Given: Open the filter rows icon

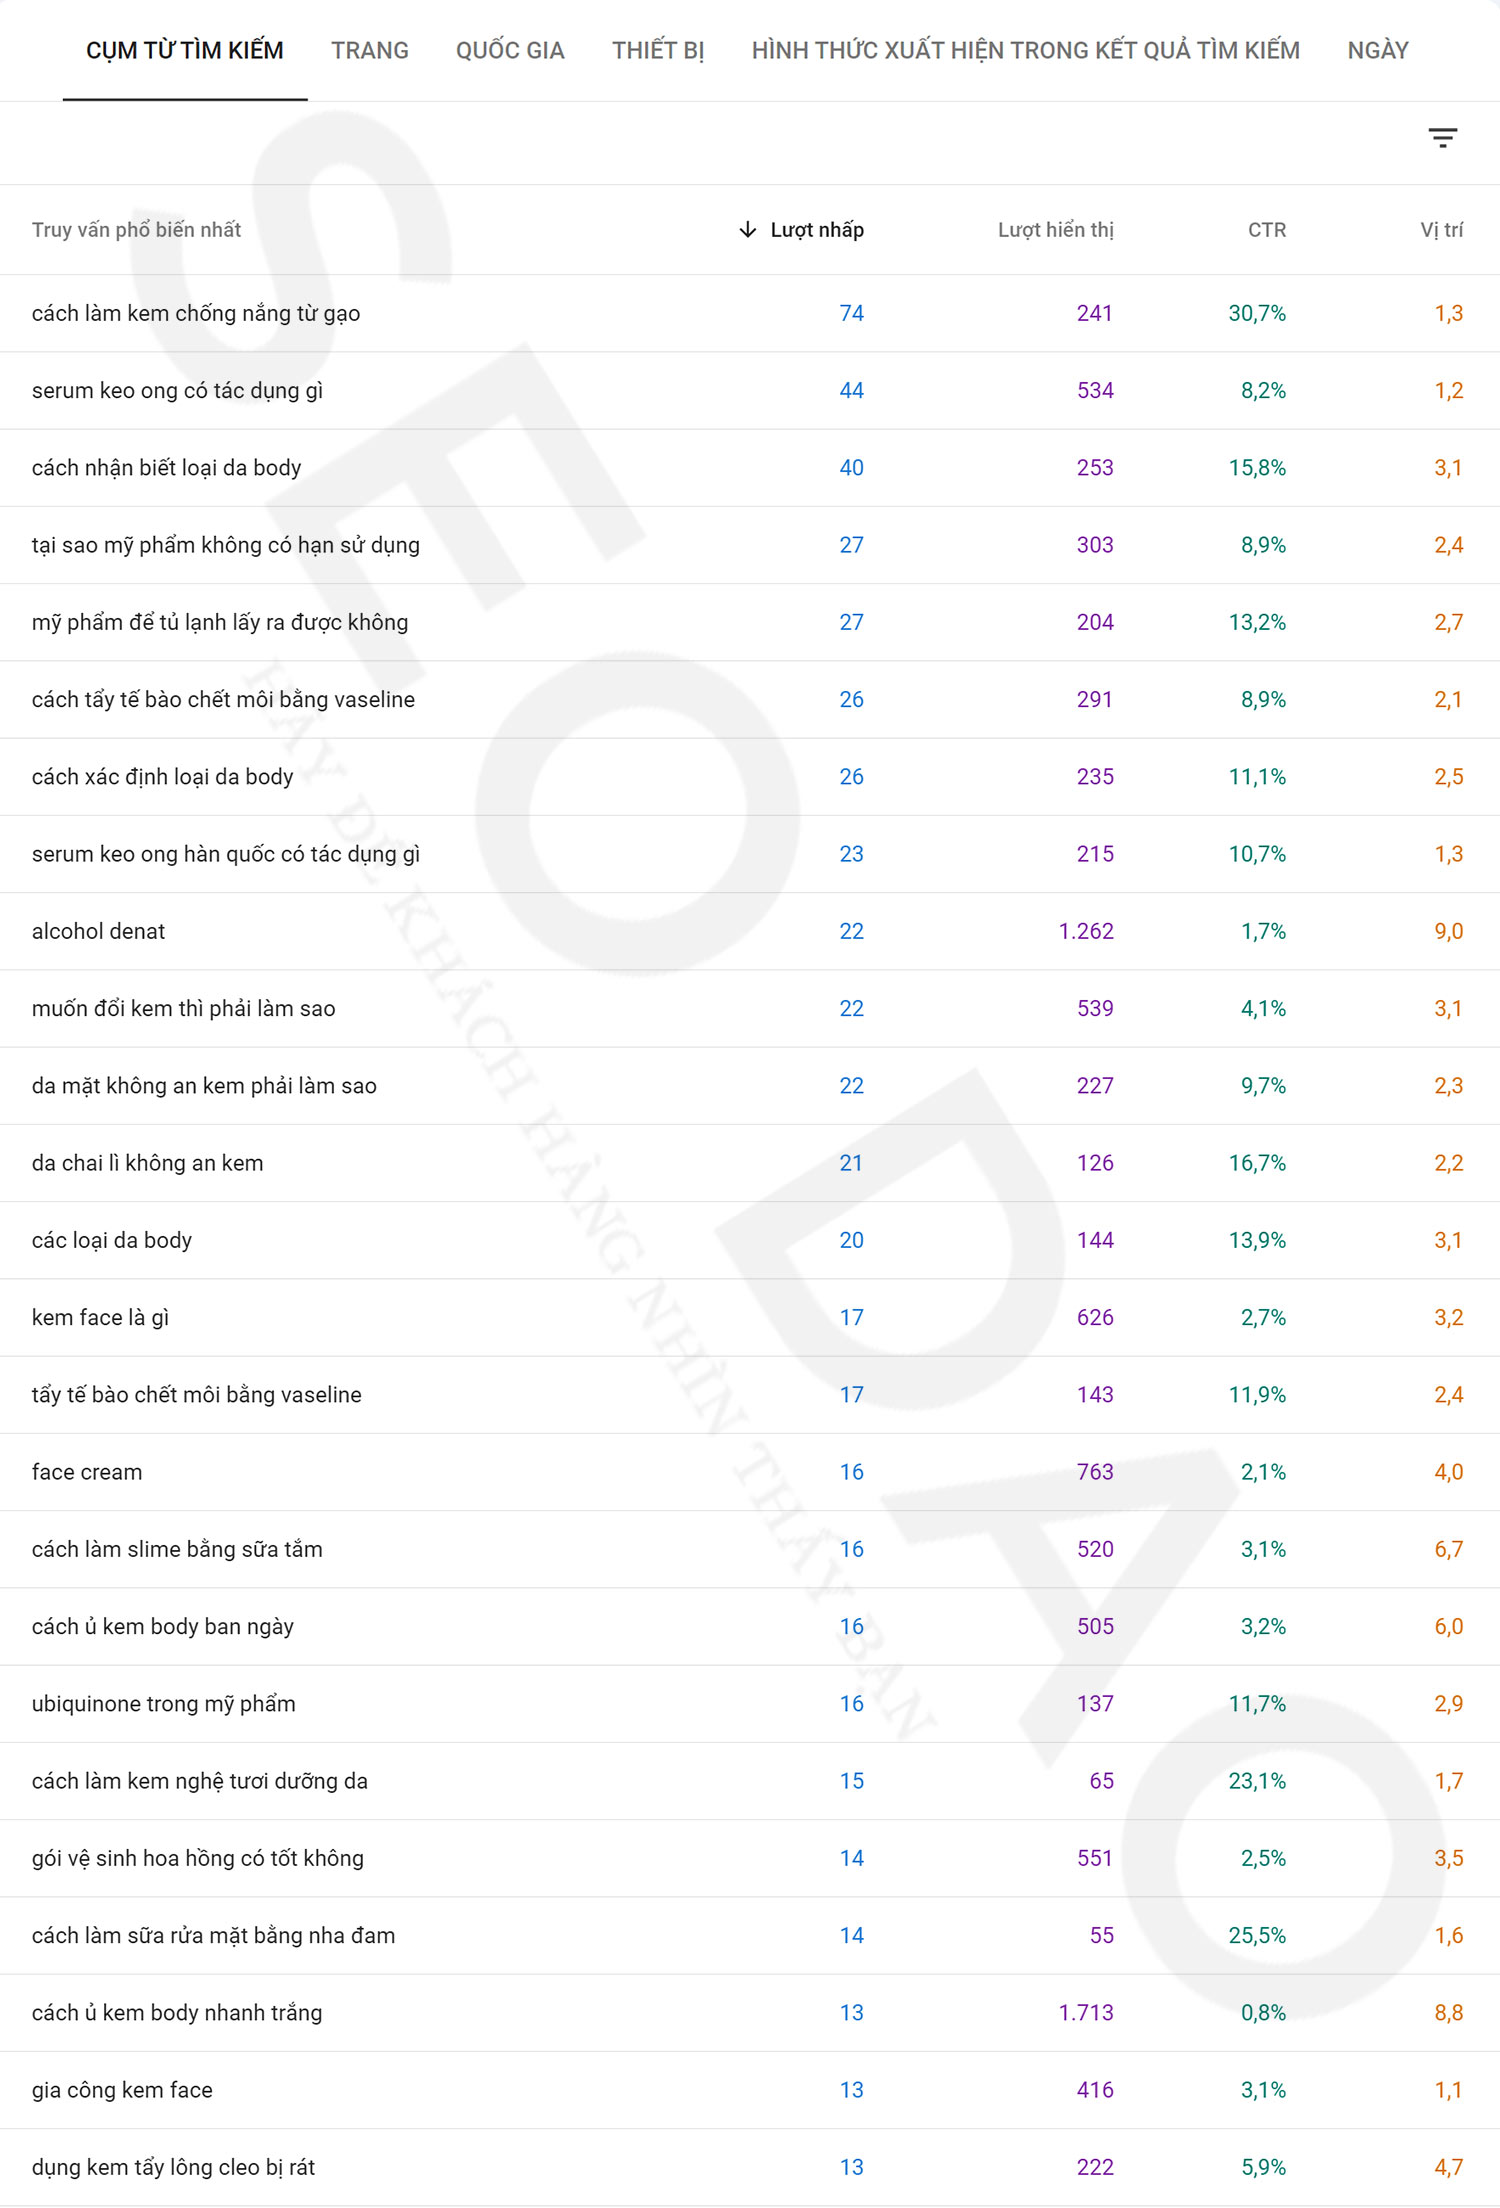Looking at the screenshot, I should pos(1442,138).
